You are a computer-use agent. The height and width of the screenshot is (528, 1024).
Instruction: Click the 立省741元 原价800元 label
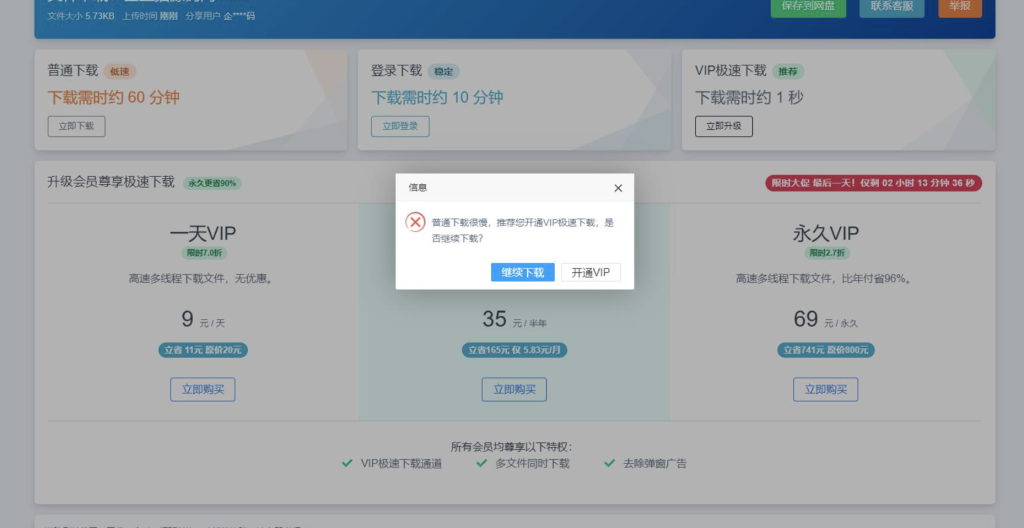point(825,350)
